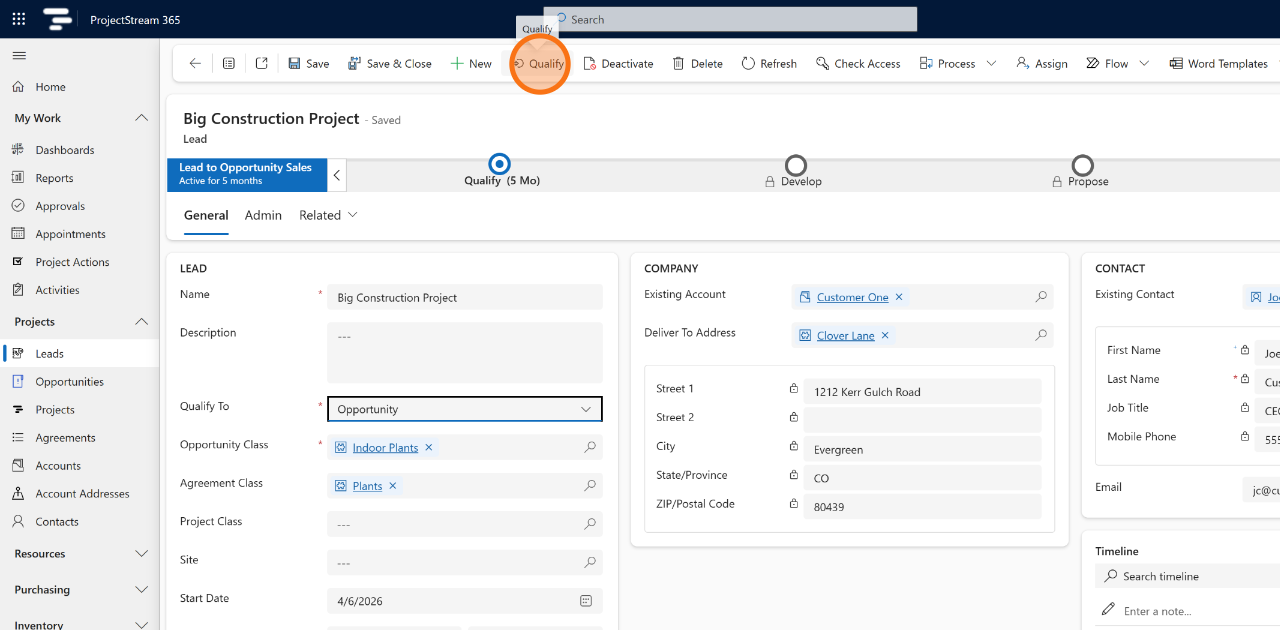Collapse the My Work section
1280x630 pixels.
(x=141, y=118)
